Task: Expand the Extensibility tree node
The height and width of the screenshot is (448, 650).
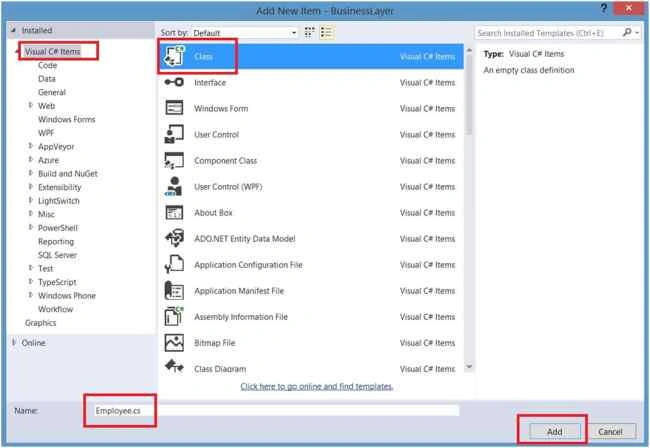Action: click(x=31, y=186)
